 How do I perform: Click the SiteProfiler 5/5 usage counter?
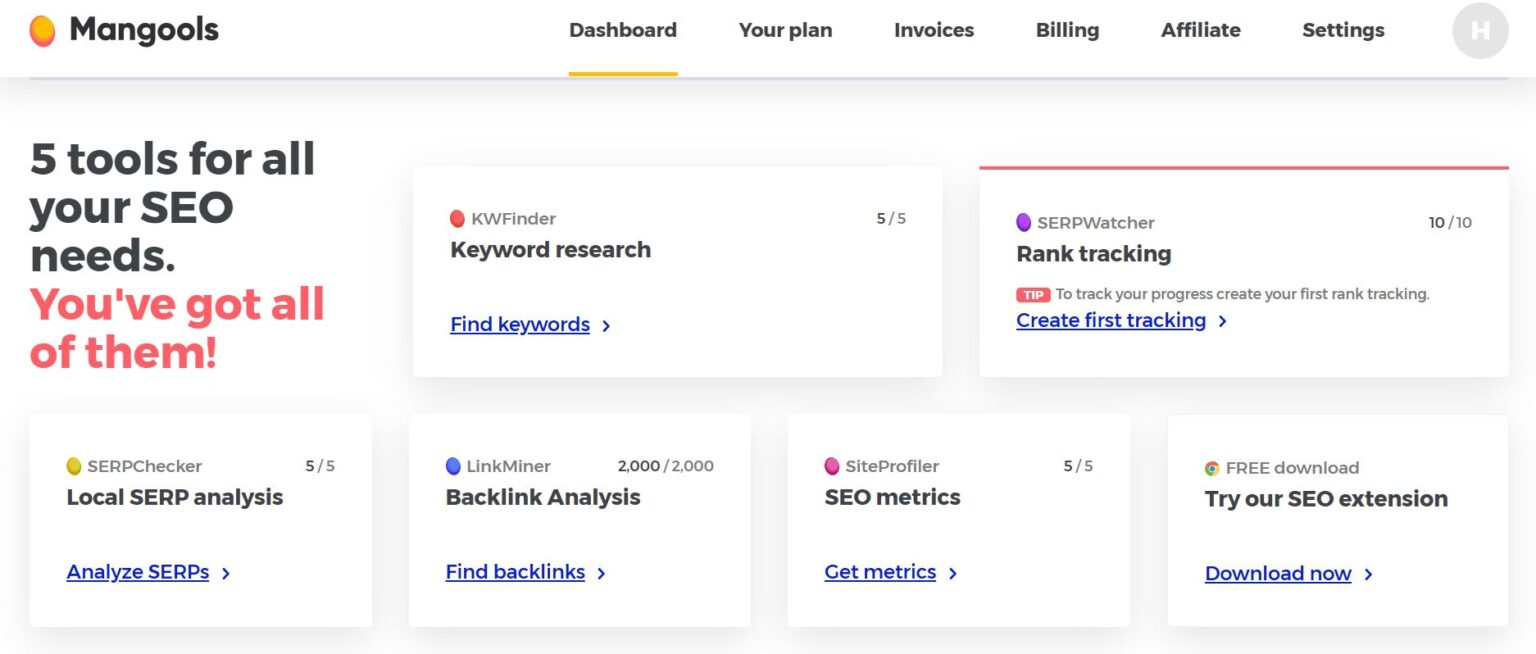tap(1078, 466)
